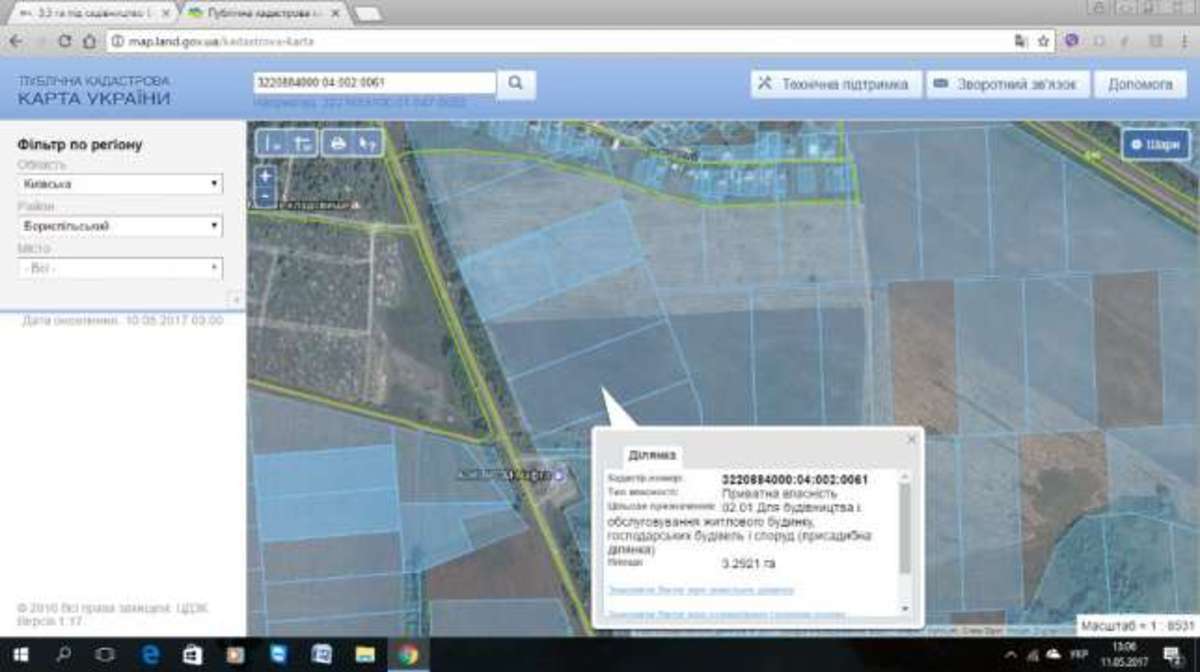Open the Місто dropdown showing Всі

point(120,268)
